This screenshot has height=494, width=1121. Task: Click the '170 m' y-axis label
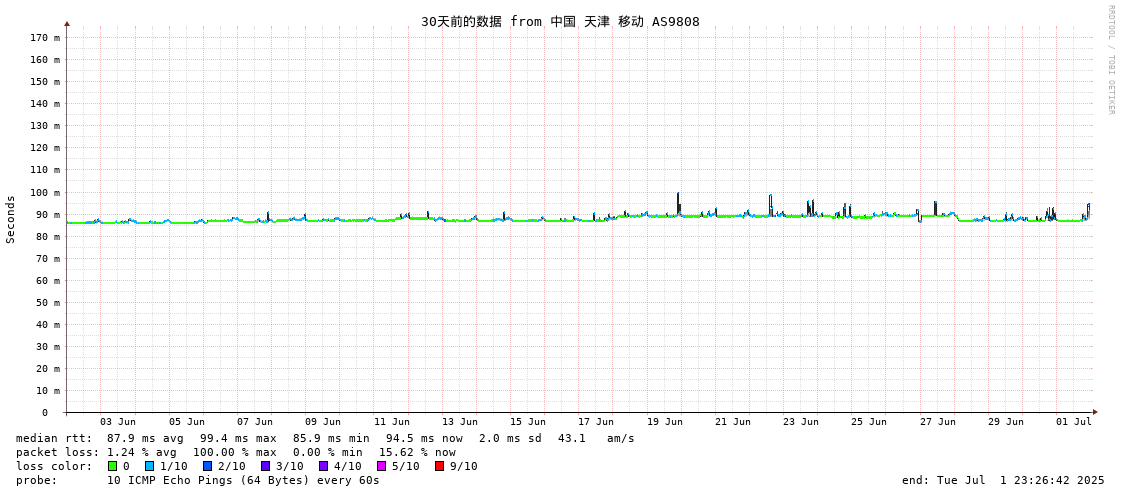(x=44, y=37)
